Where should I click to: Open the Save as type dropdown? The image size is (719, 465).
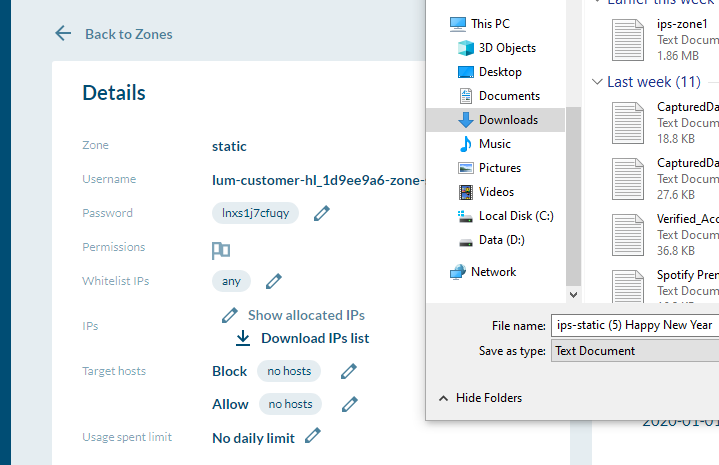point(634,351)
